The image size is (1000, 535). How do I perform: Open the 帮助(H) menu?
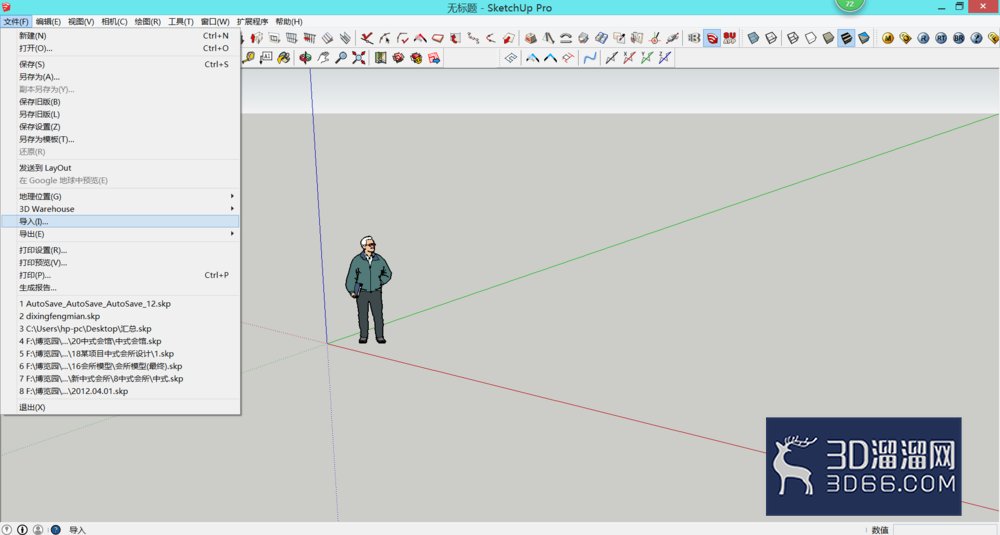289,22
